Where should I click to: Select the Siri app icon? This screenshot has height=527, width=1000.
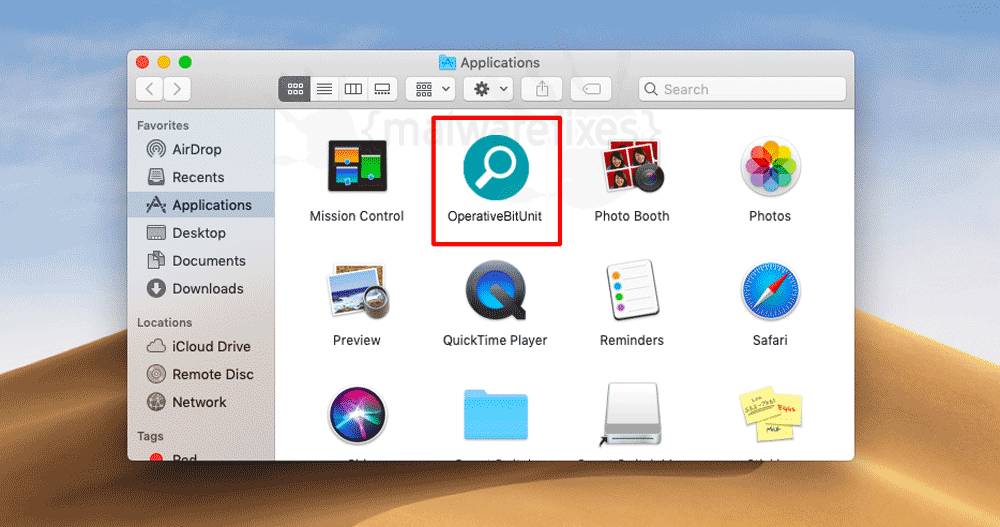coord(357,415)
